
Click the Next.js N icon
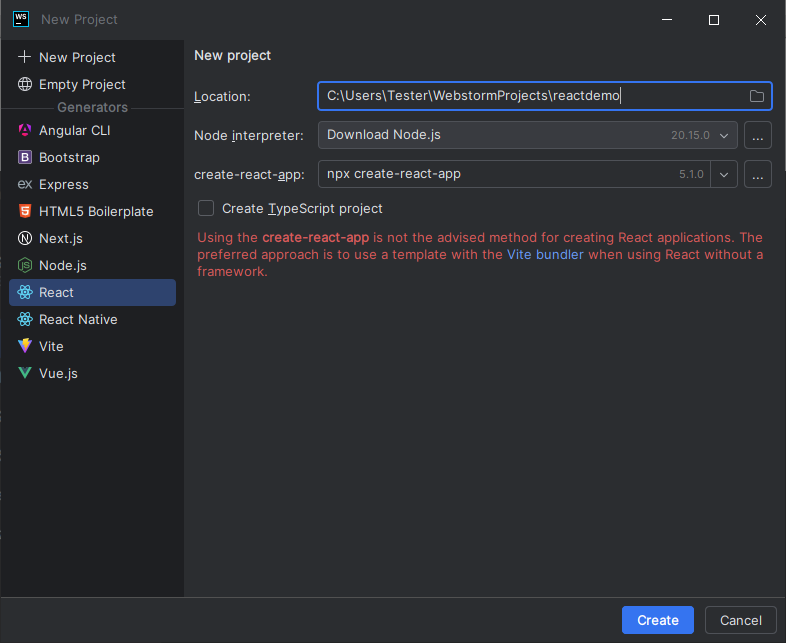point(25,238)
